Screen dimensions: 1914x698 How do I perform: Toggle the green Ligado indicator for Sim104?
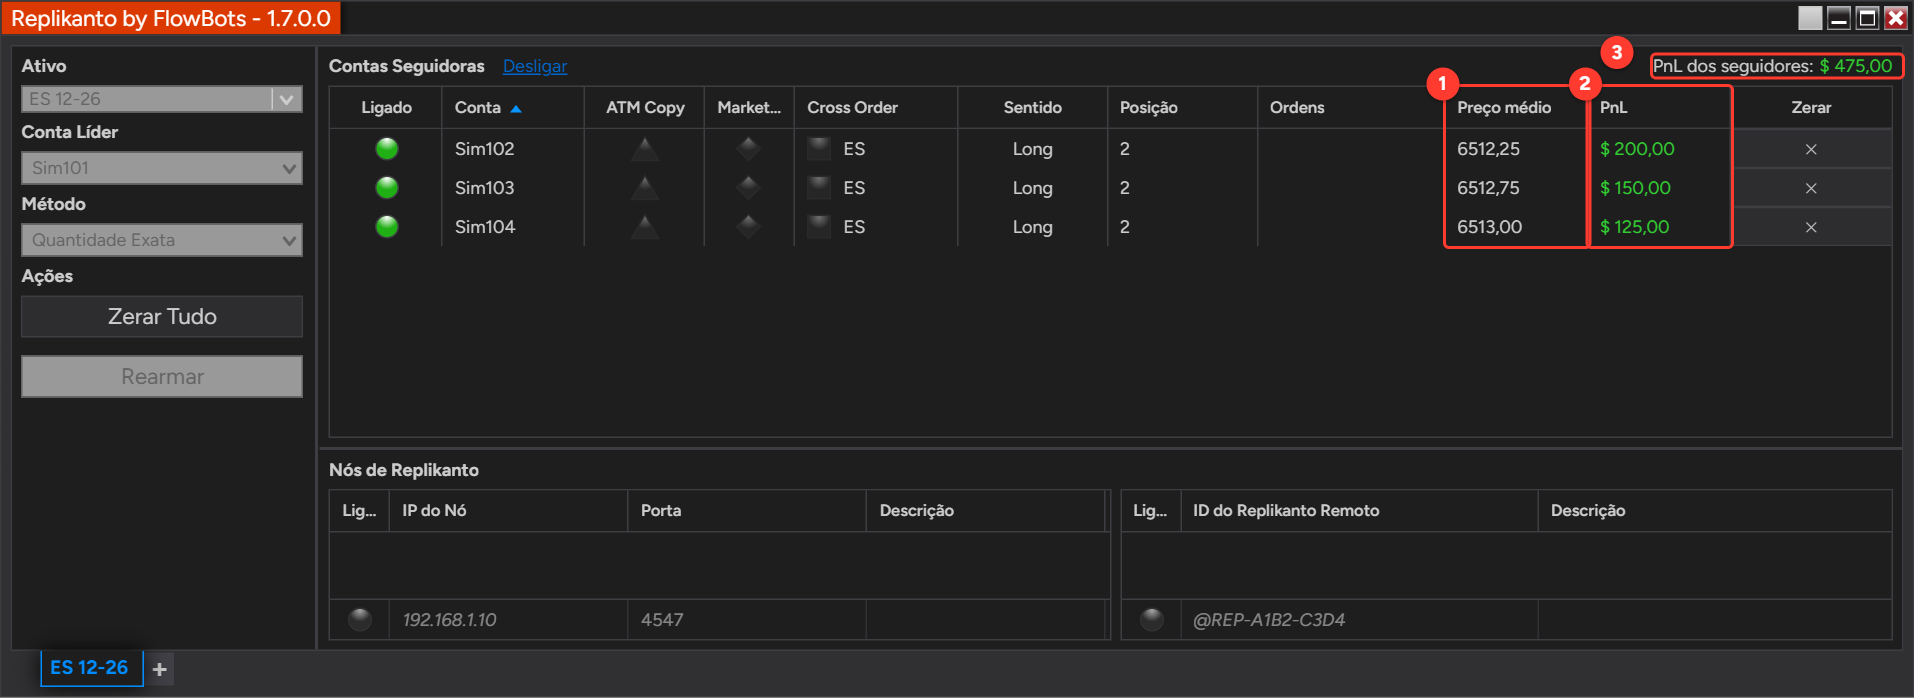pos(387,227)
